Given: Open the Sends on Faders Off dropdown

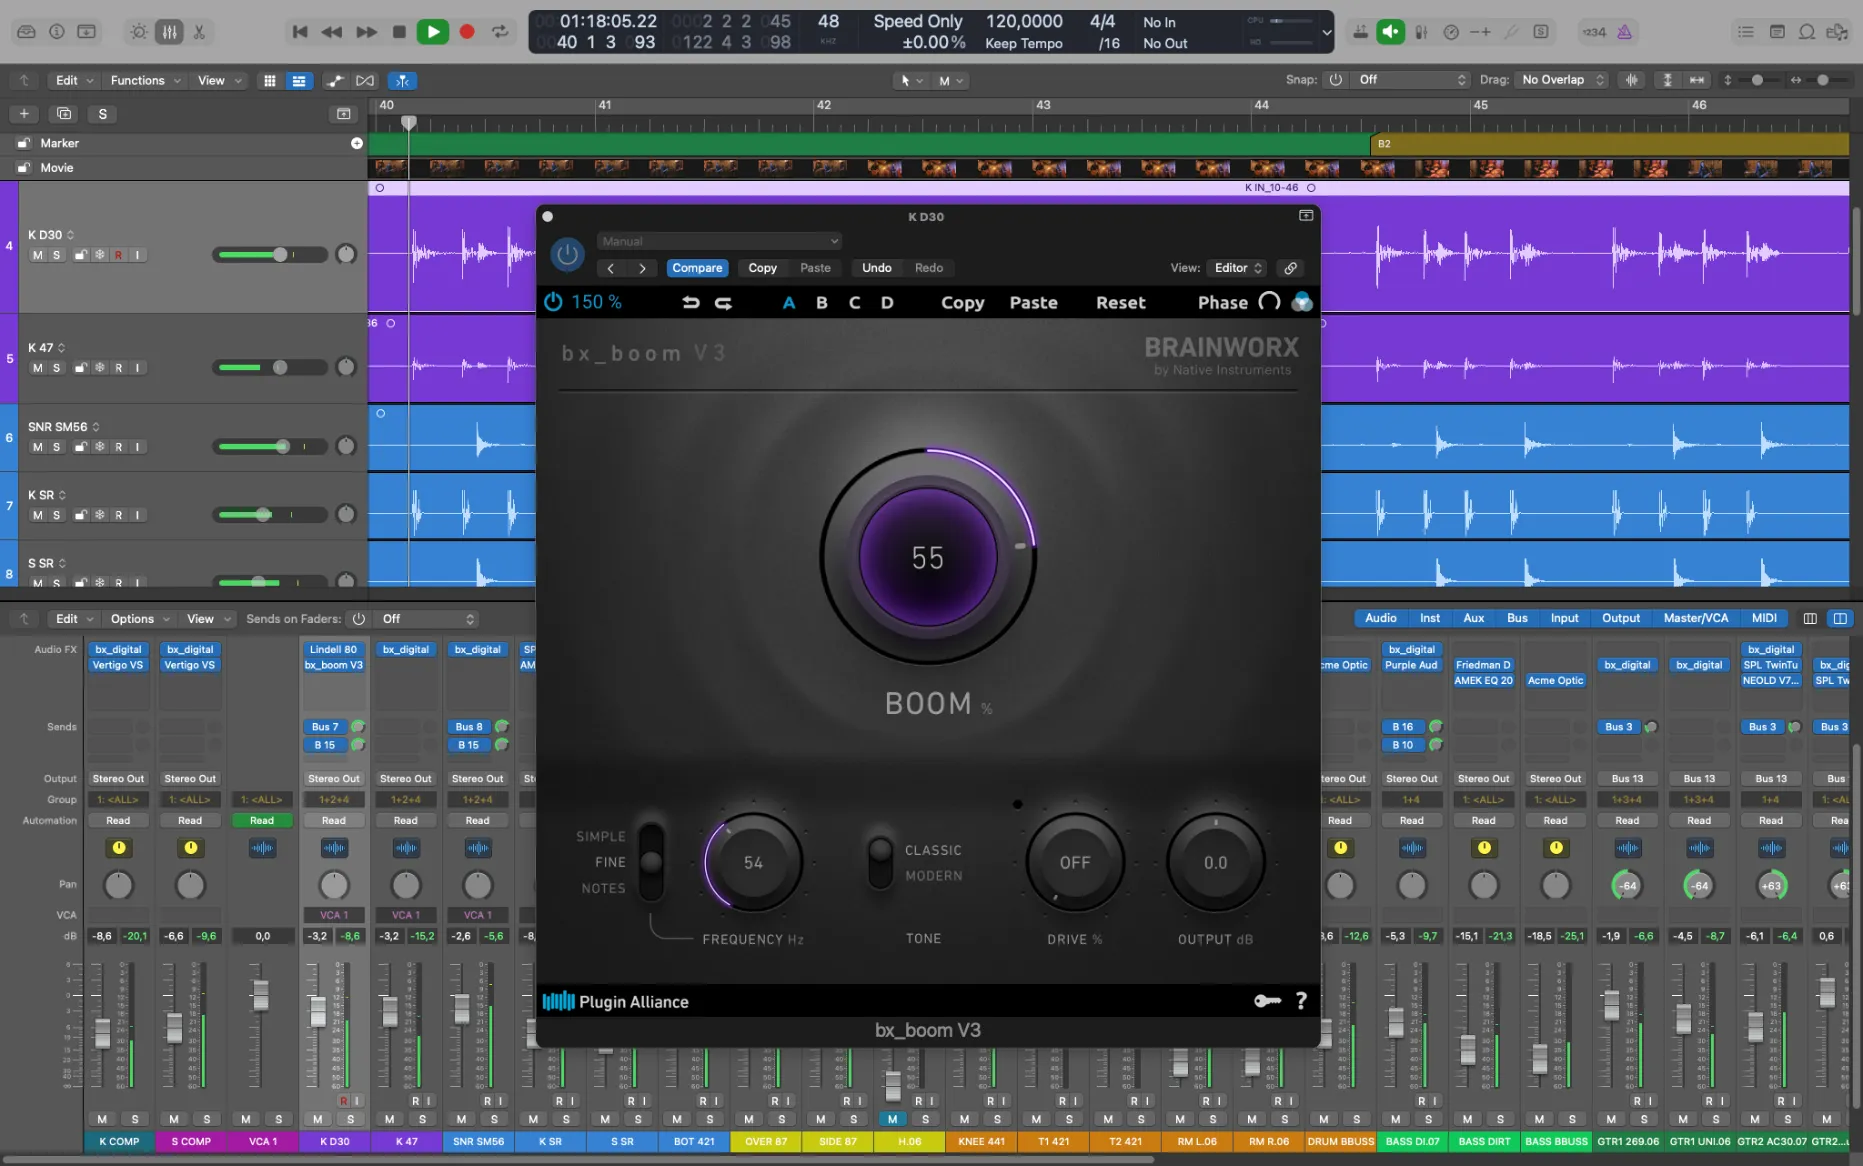Looking at the screenshot, I should tap(428, 619).
